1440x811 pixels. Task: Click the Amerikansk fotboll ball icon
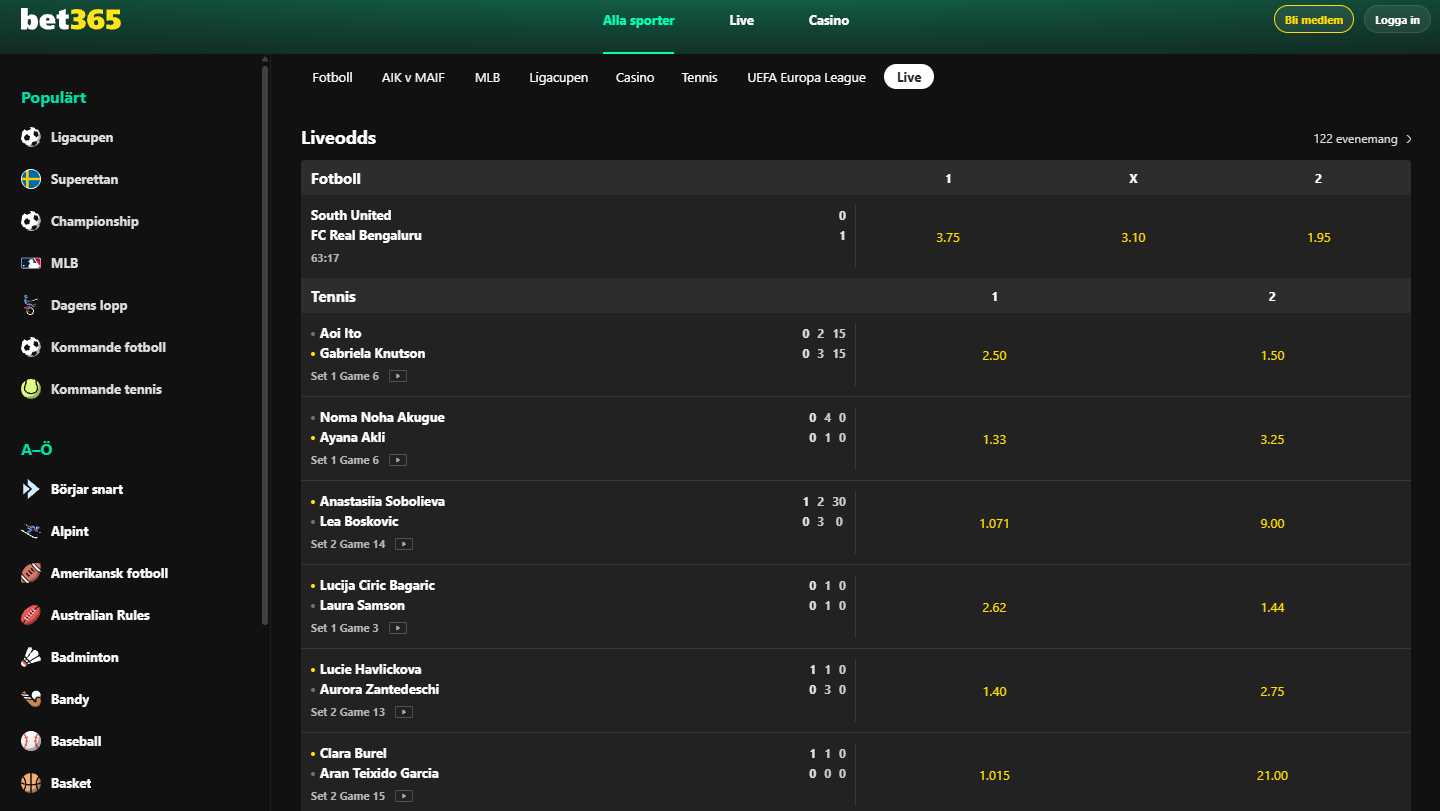coord(31,573)
